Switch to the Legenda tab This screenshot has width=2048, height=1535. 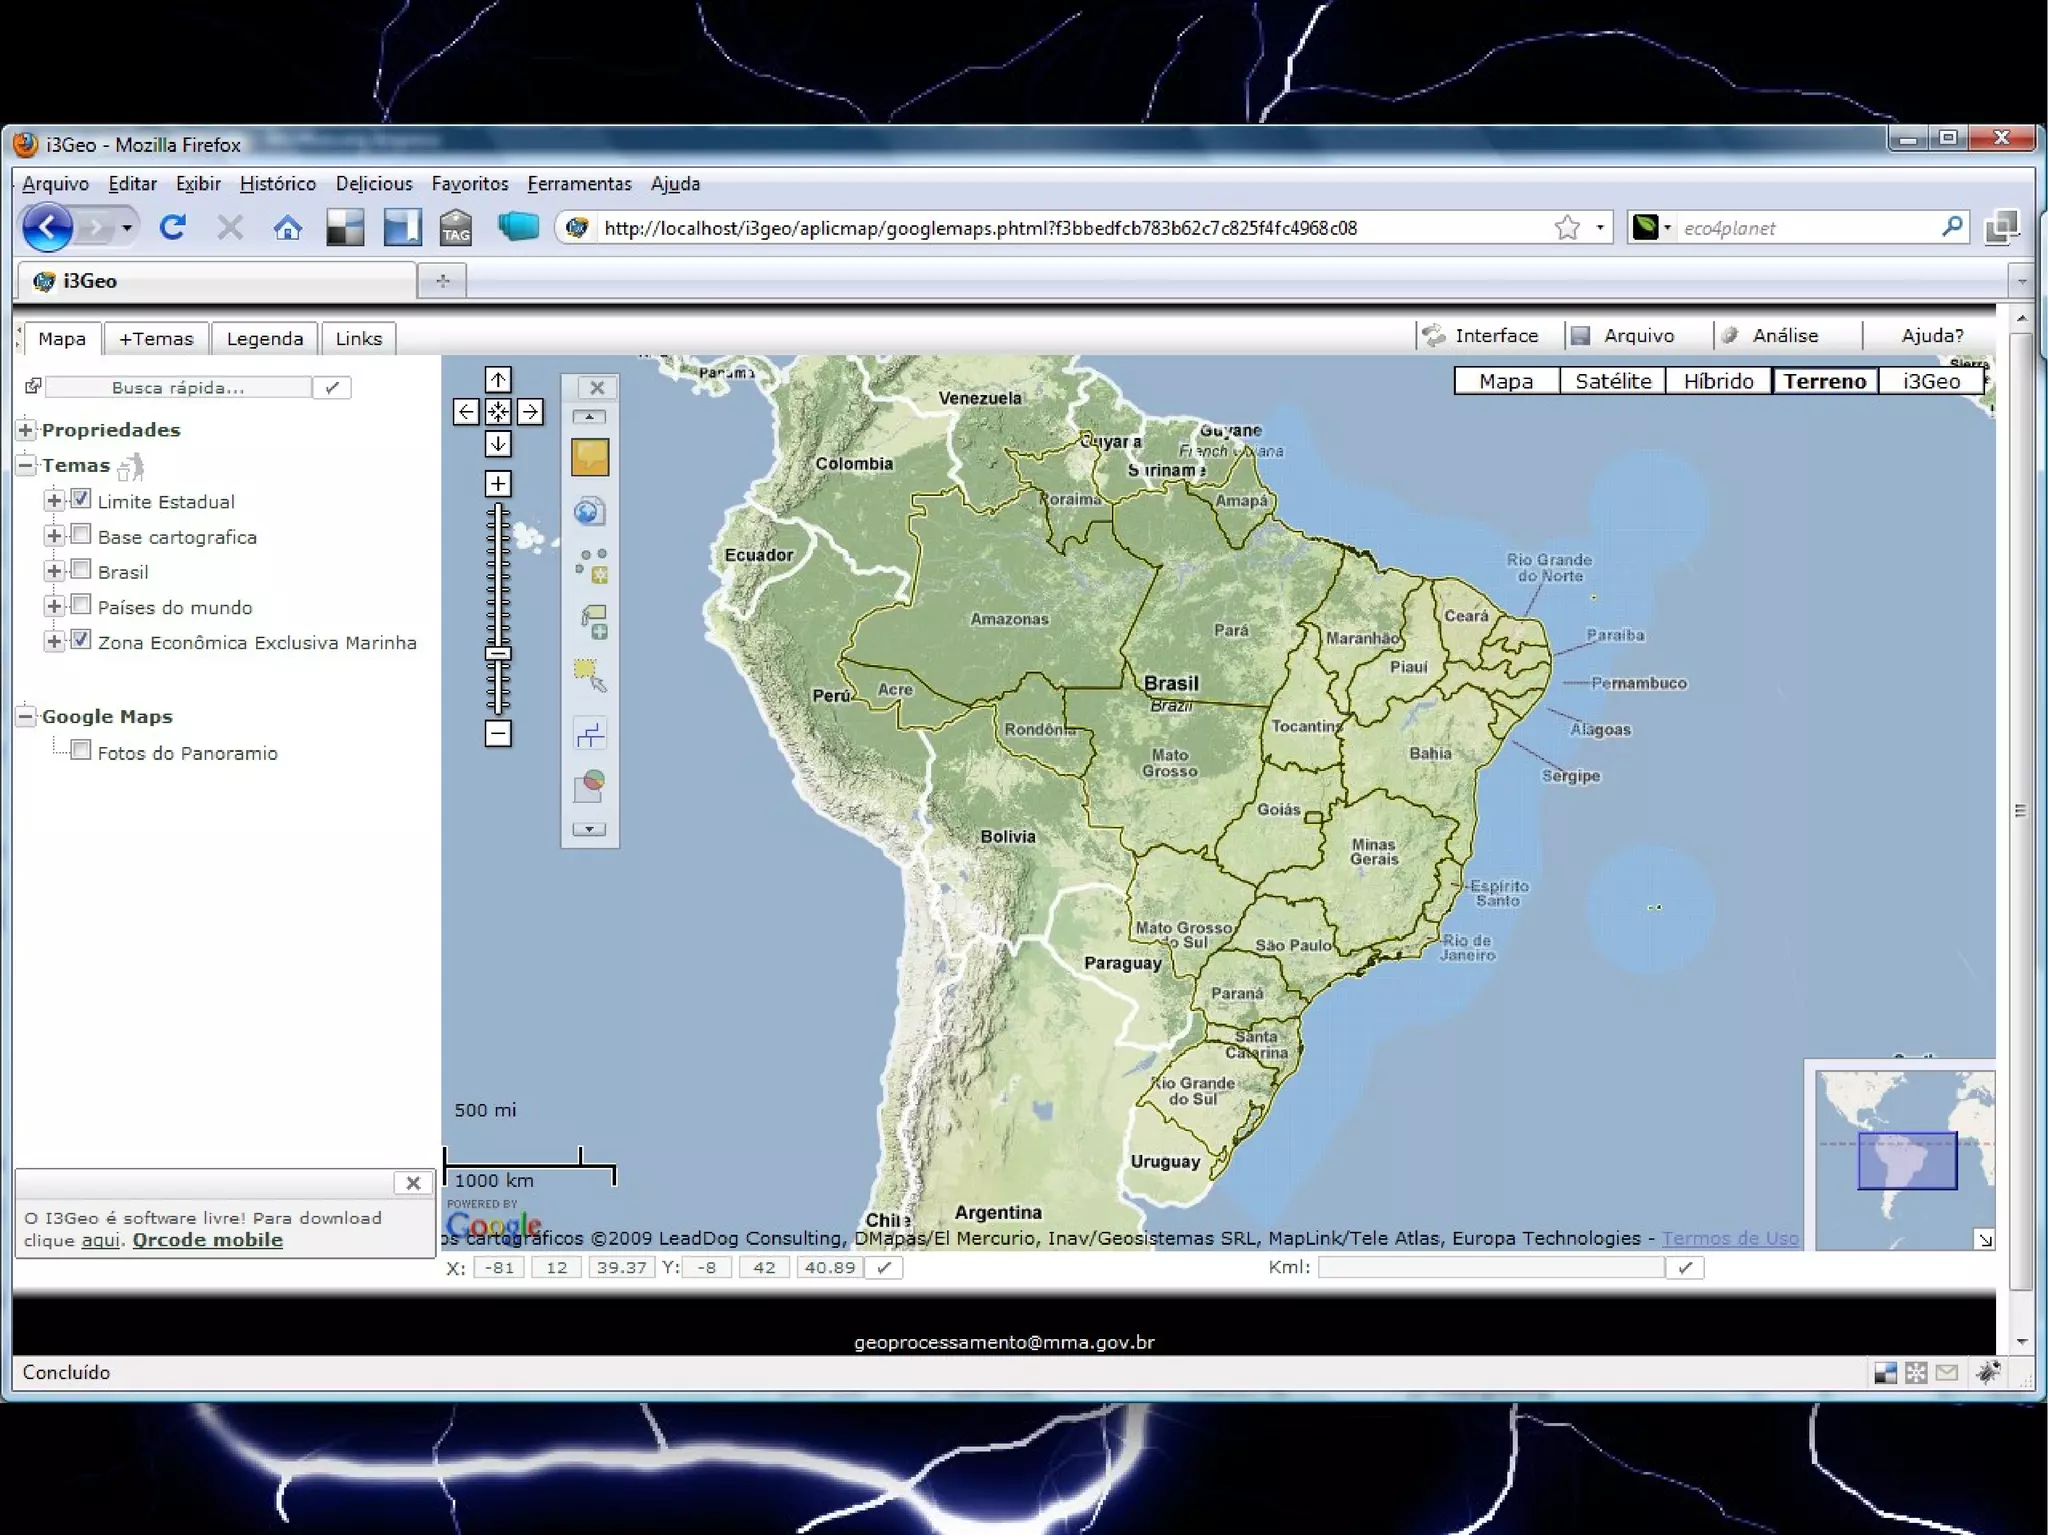[x=264, y=339]
